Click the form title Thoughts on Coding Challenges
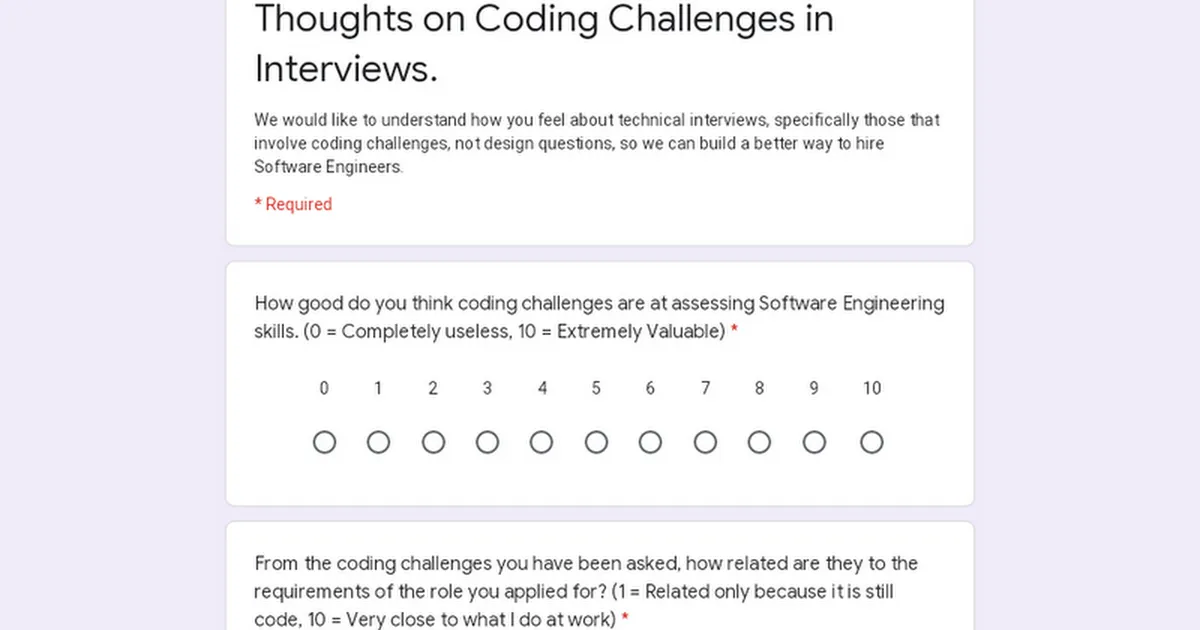The image size is (1200, 630). tap(545, 43)
